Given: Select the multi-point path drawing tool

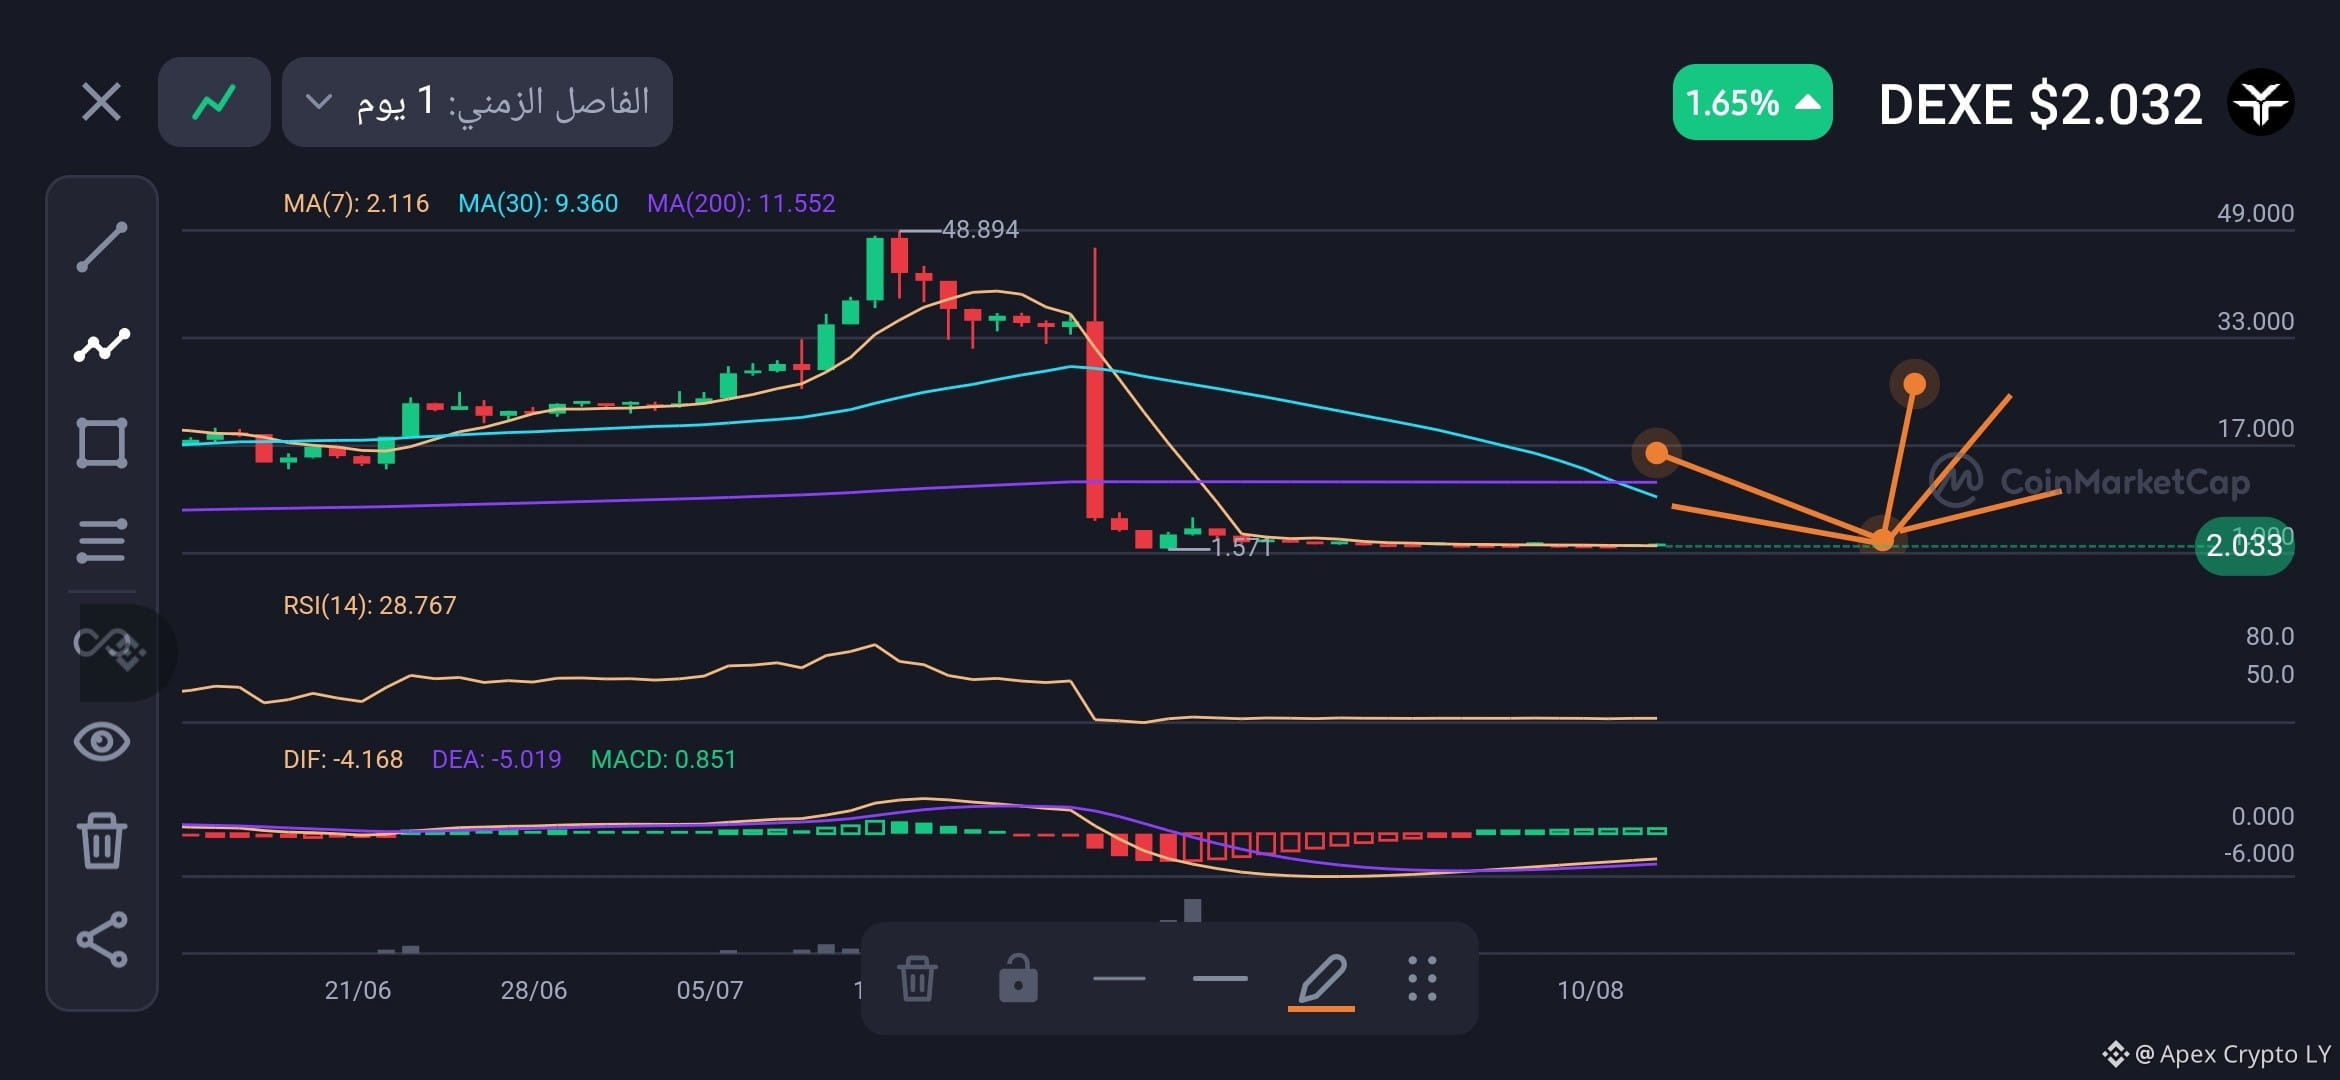Looking at the screenshot, I should coord(102,345).
